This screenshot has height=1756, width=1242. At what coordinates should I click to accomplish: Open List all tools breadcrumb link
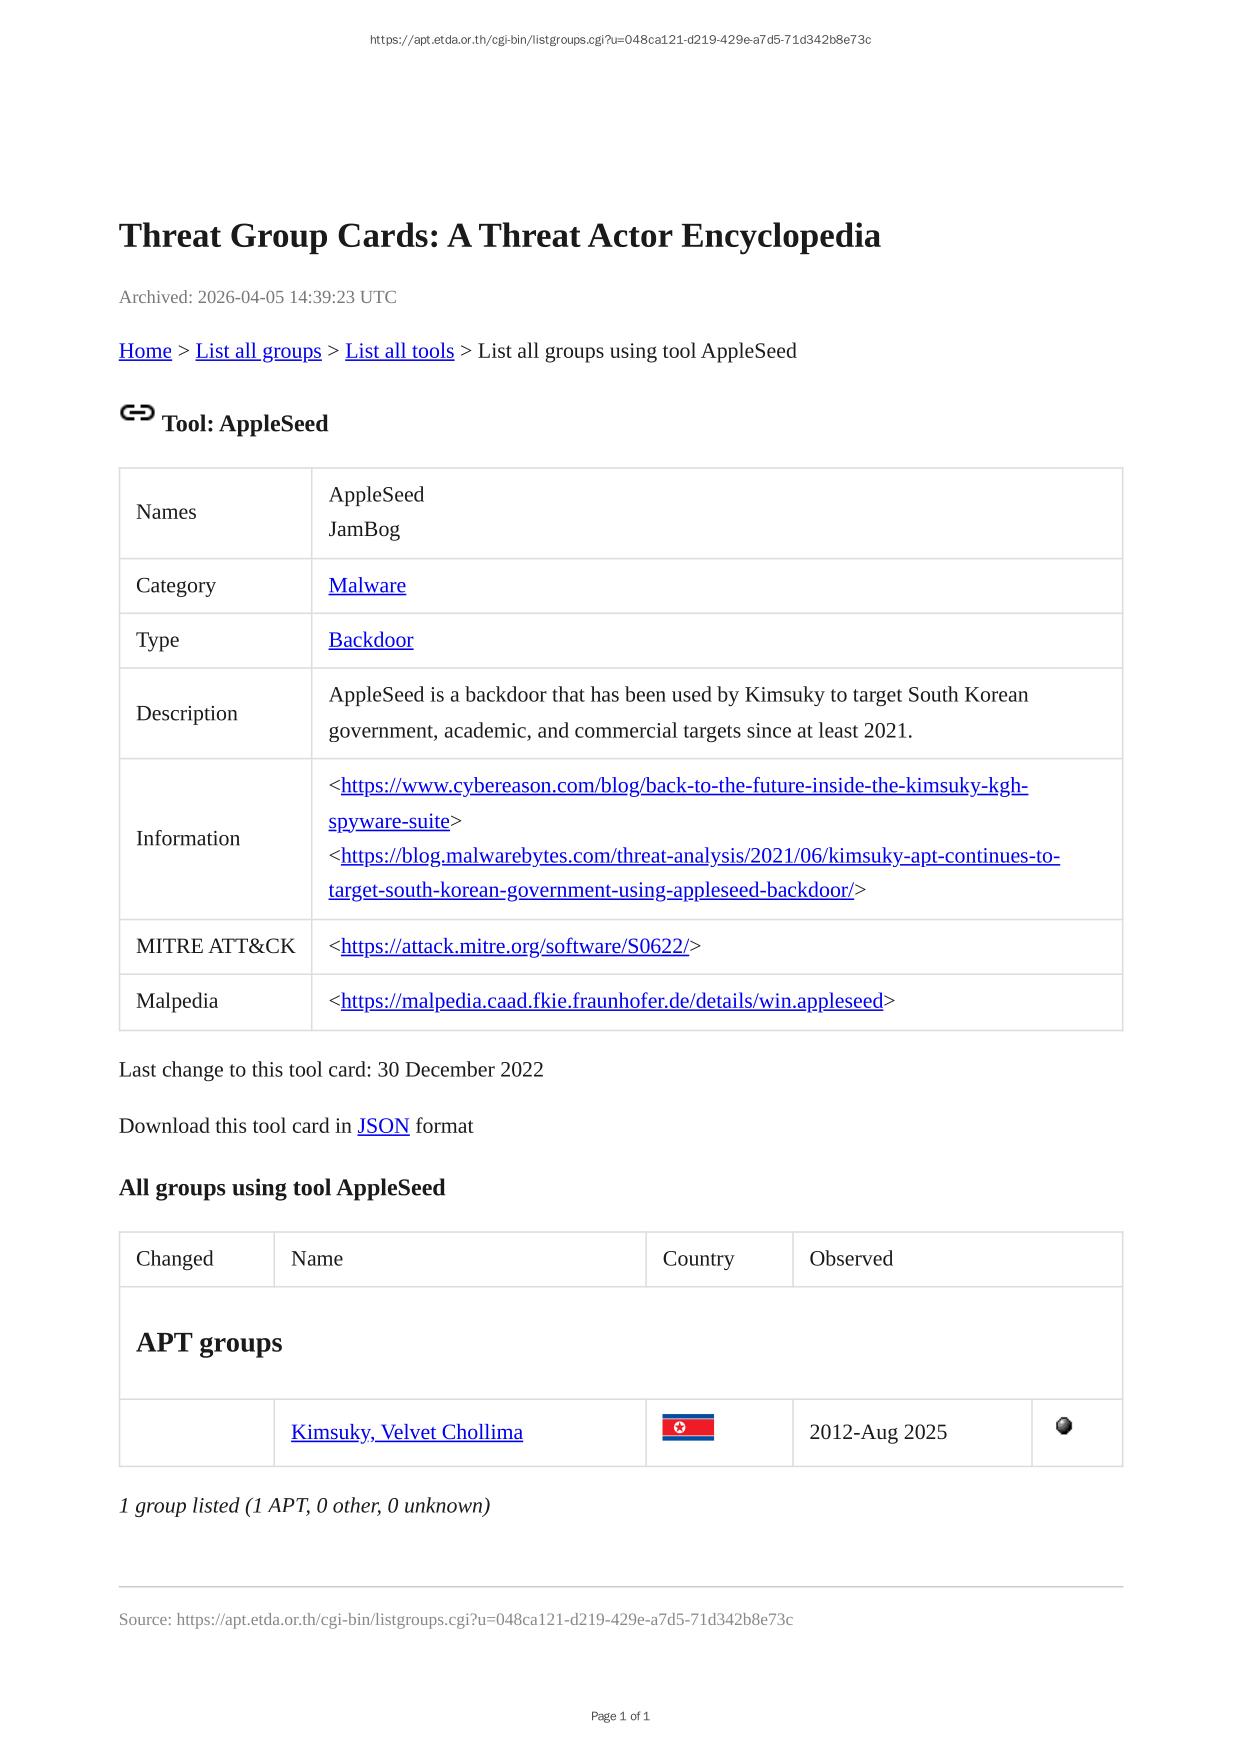(x=399, y=351)
